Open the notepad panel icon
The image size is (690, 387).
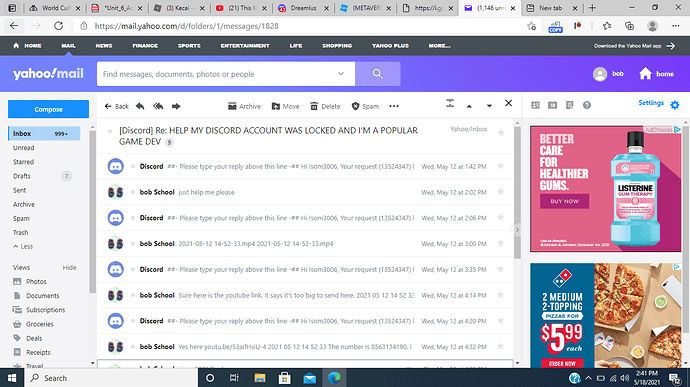click(x=569, y=105)
